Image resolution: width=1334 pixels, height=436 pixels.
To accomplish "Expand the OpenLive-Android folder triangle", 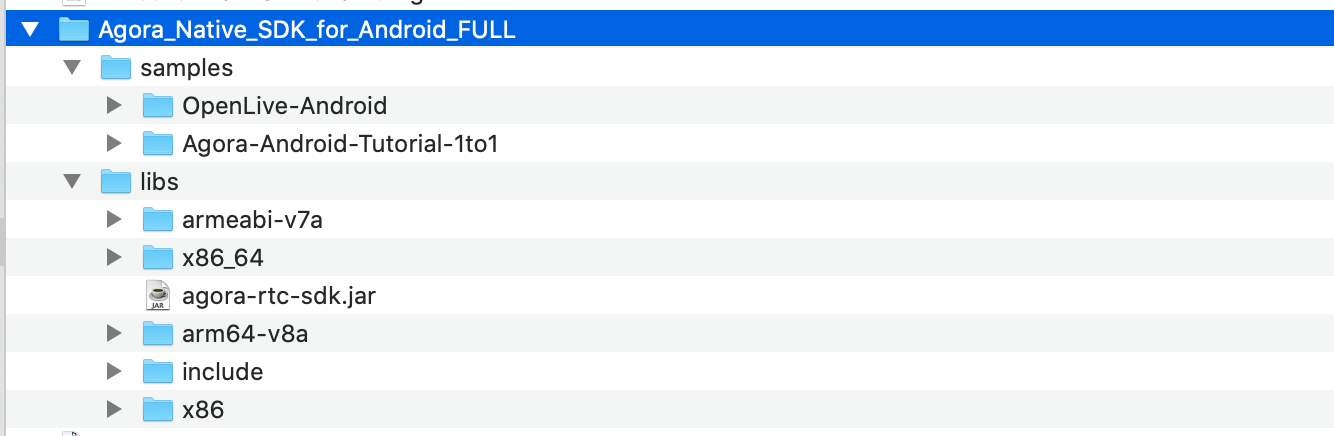I will pos(113,105).
